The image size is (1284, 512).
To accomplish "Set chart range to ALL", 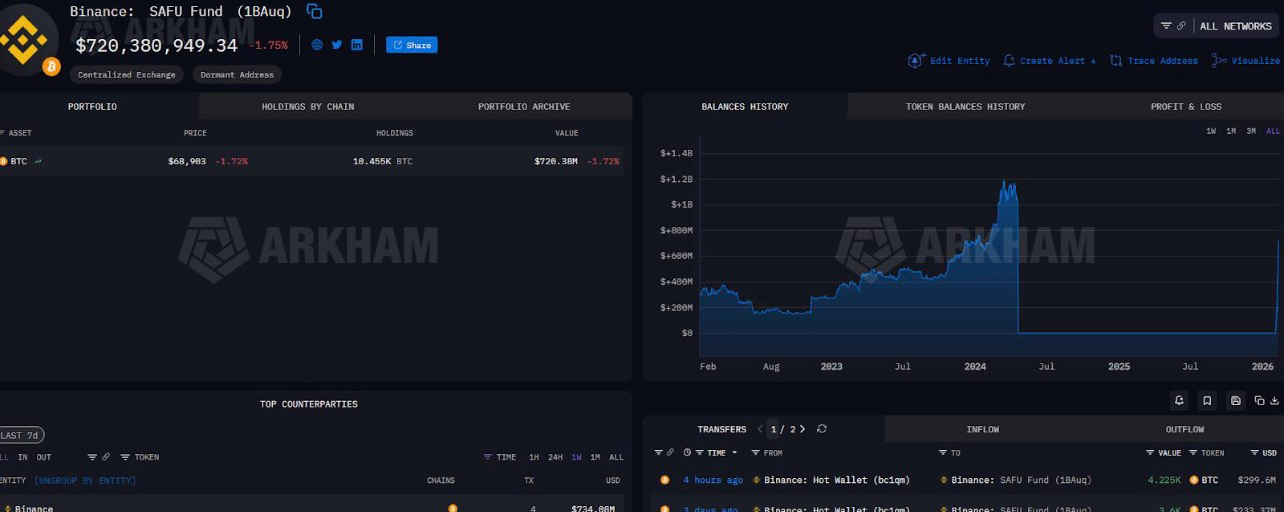I will click(x=1272, y=131).
